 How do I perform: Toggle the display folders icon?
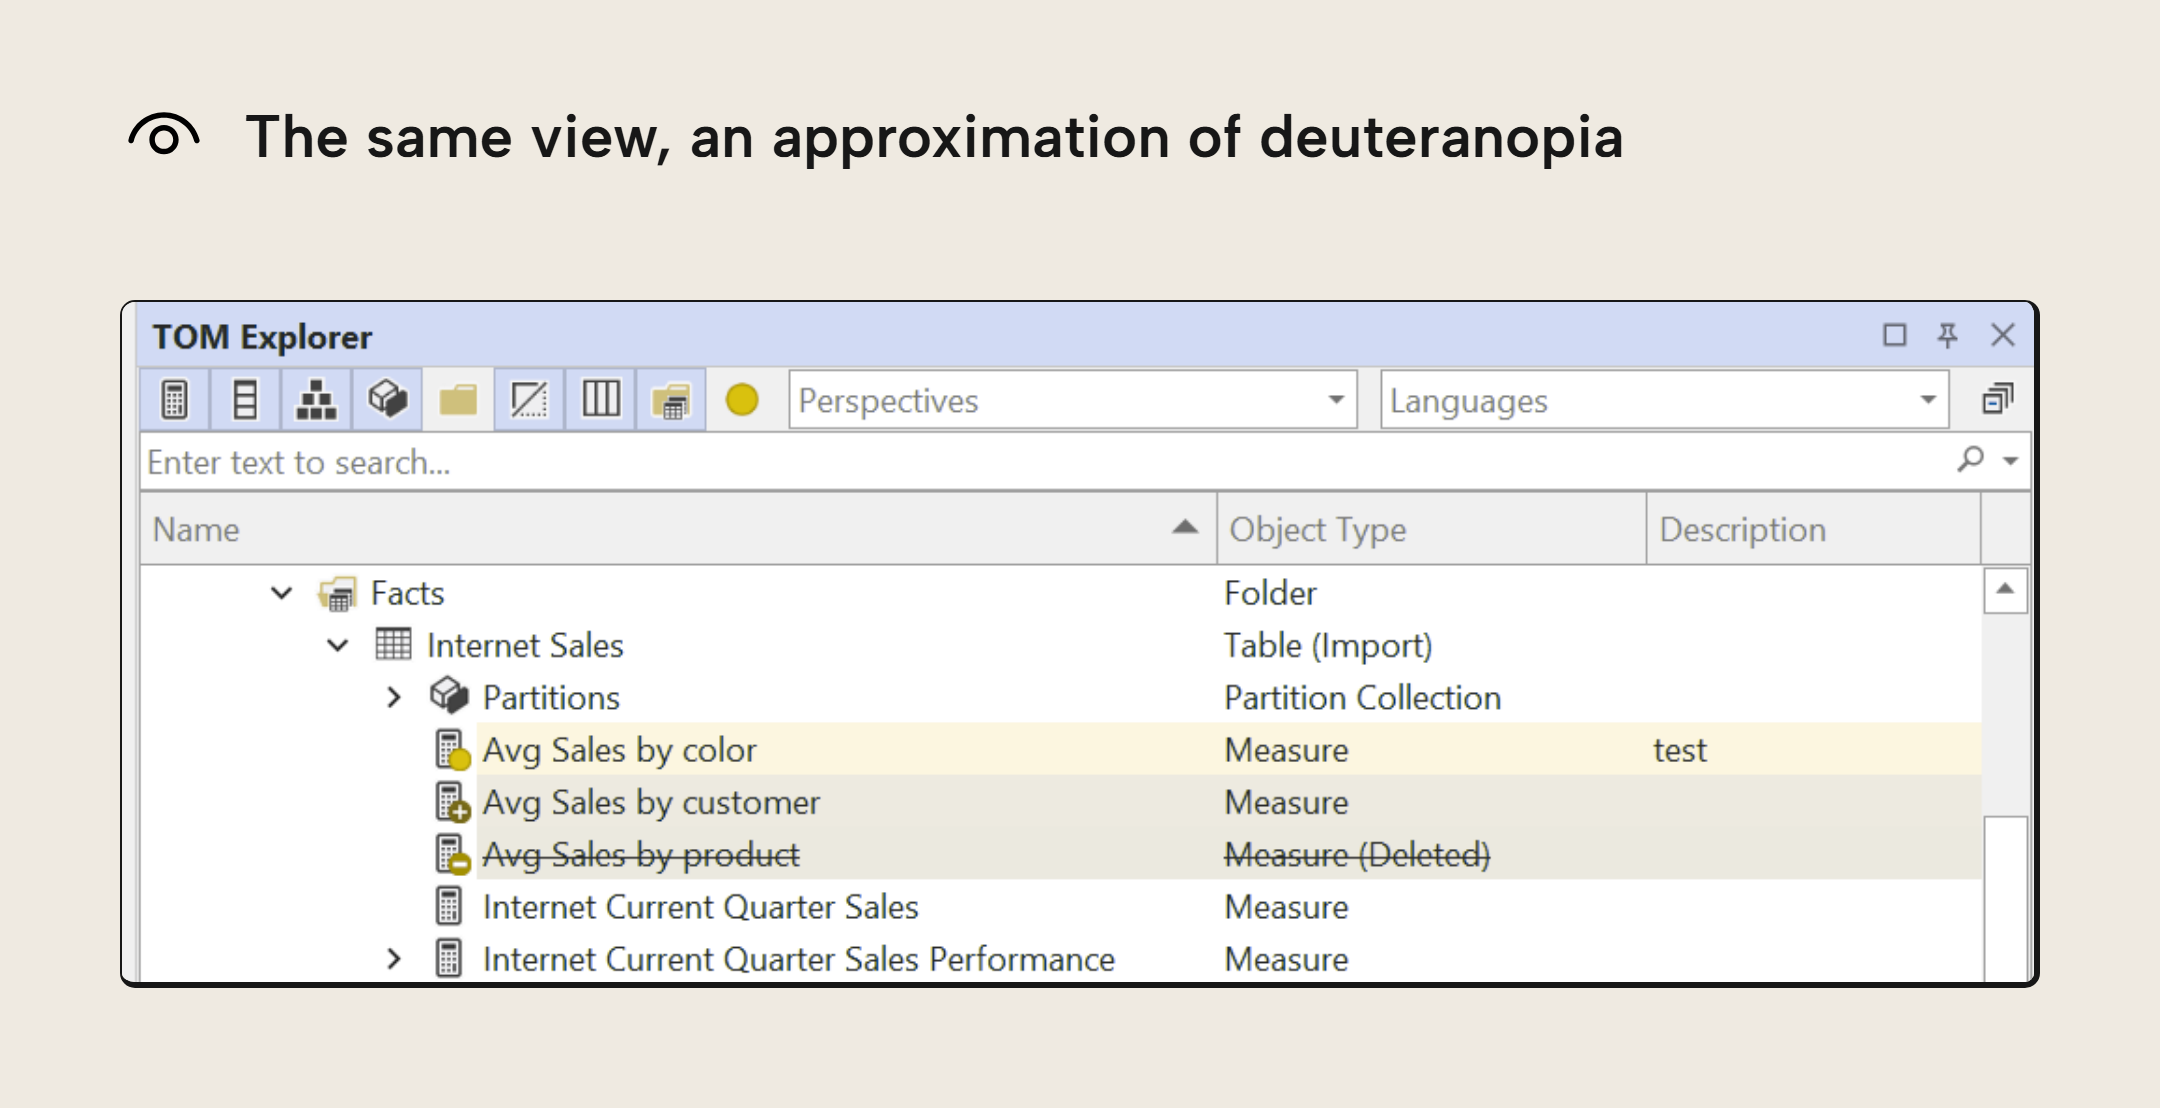pyautogui.click(x=458, y=400)
